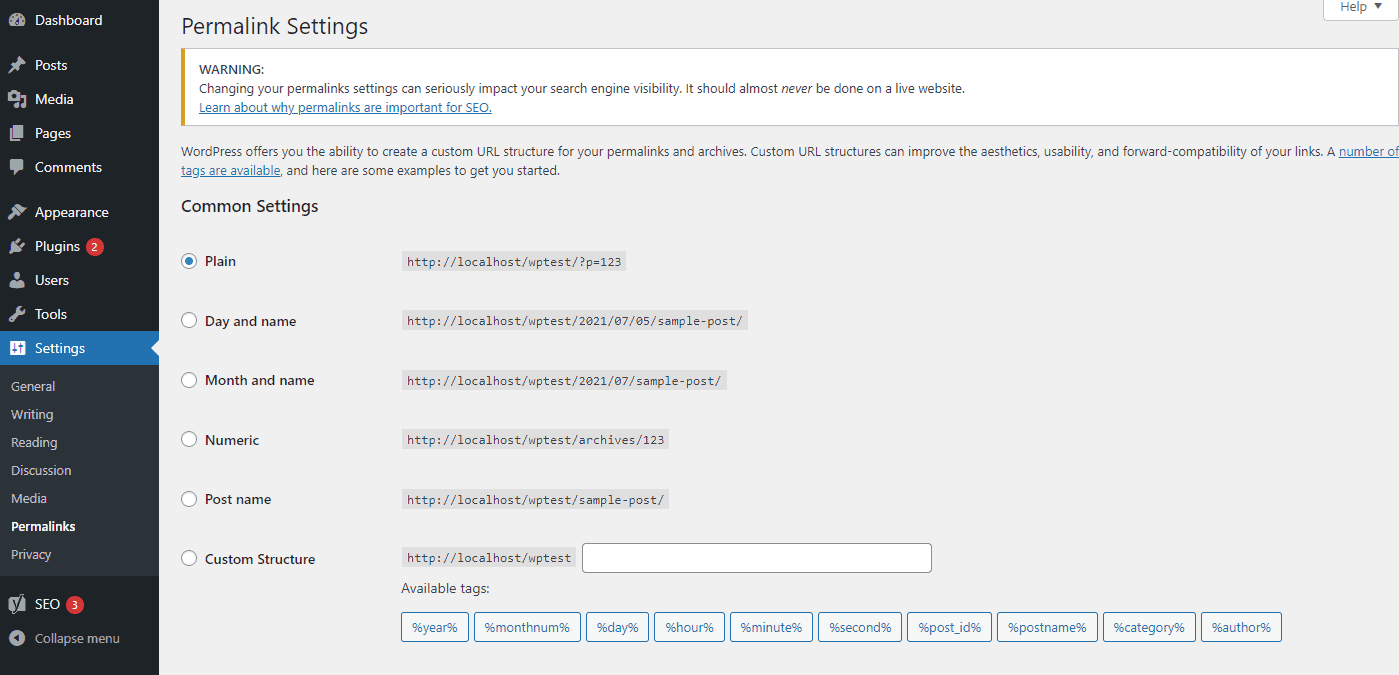Click the Settings sliders icon
Viewport: 1399px width, 675px height.
coord(17,348)
